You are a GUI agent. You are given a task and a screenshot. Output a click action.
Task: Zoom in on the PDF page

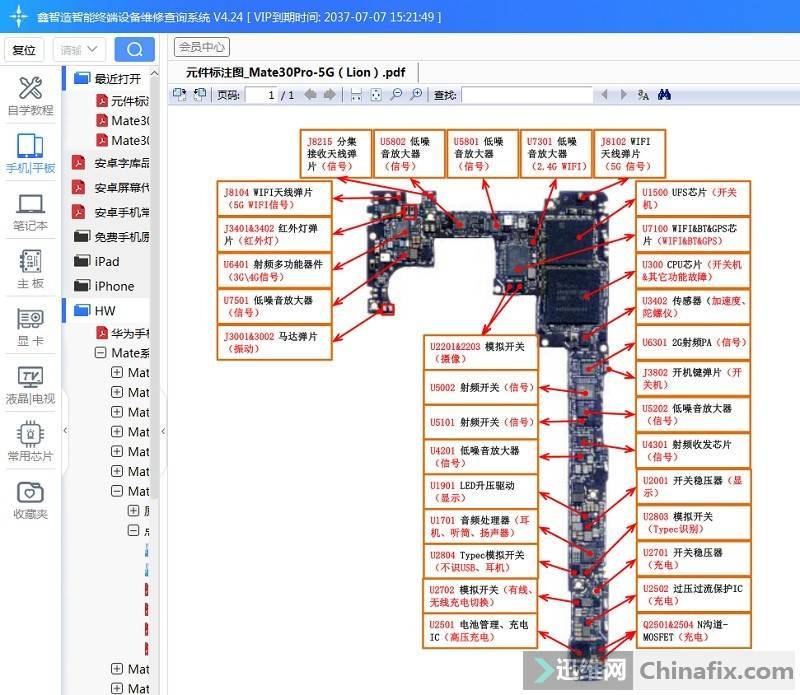(413, 95)
